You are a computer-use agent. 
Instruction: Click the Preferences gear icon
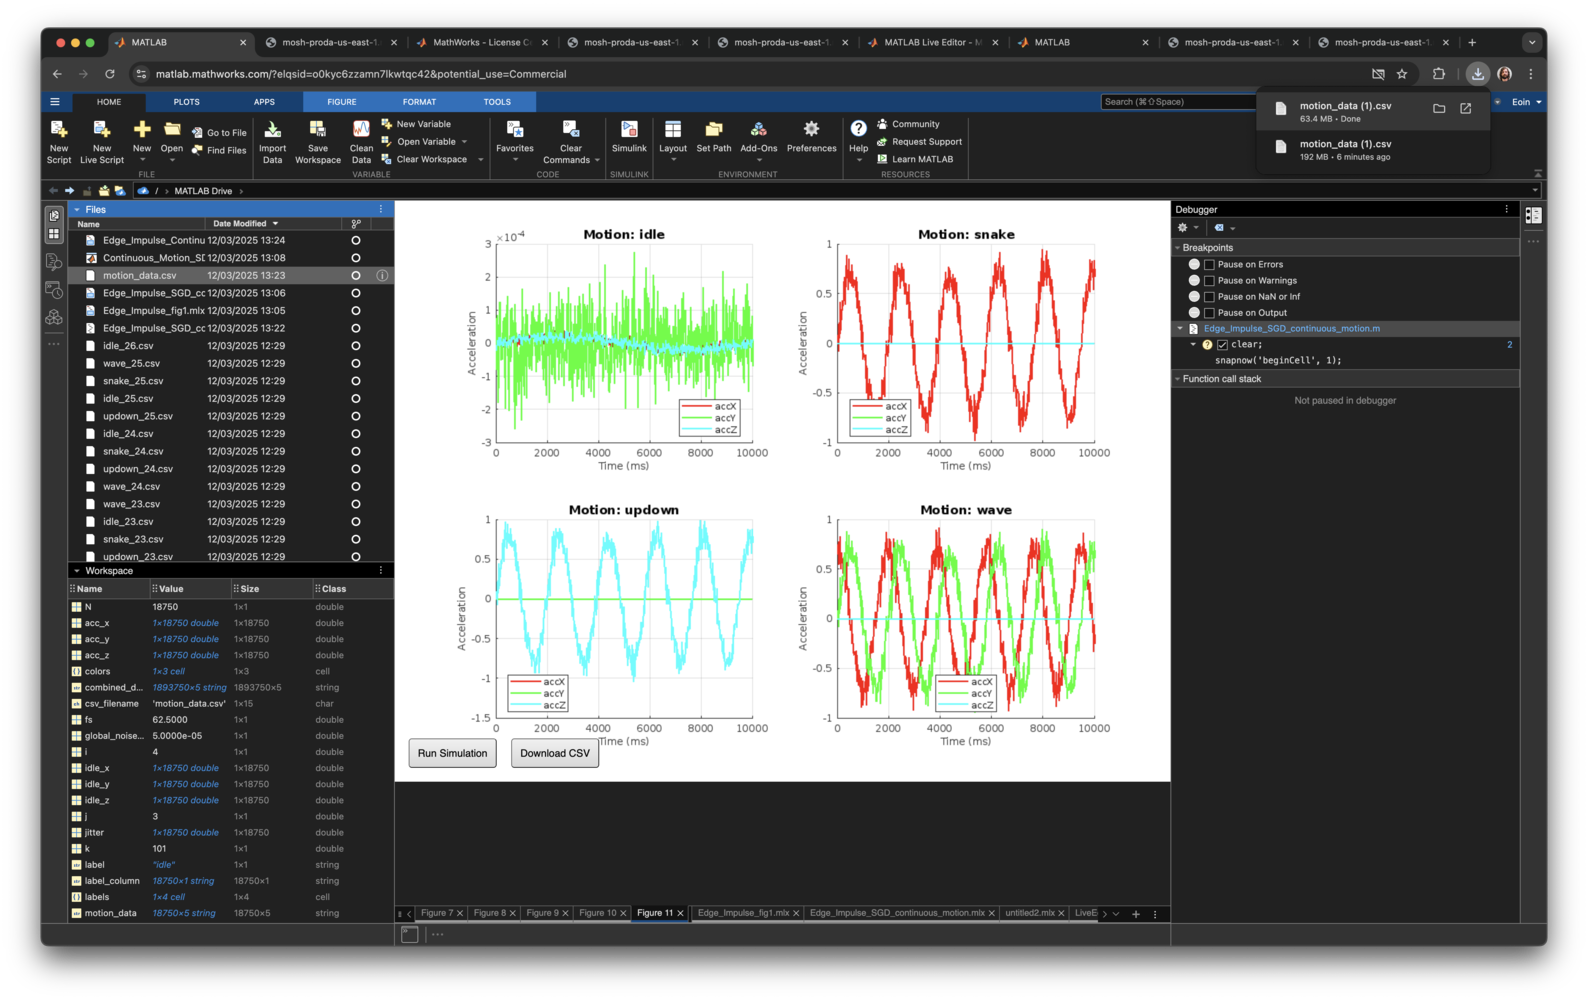coord(811,130)
